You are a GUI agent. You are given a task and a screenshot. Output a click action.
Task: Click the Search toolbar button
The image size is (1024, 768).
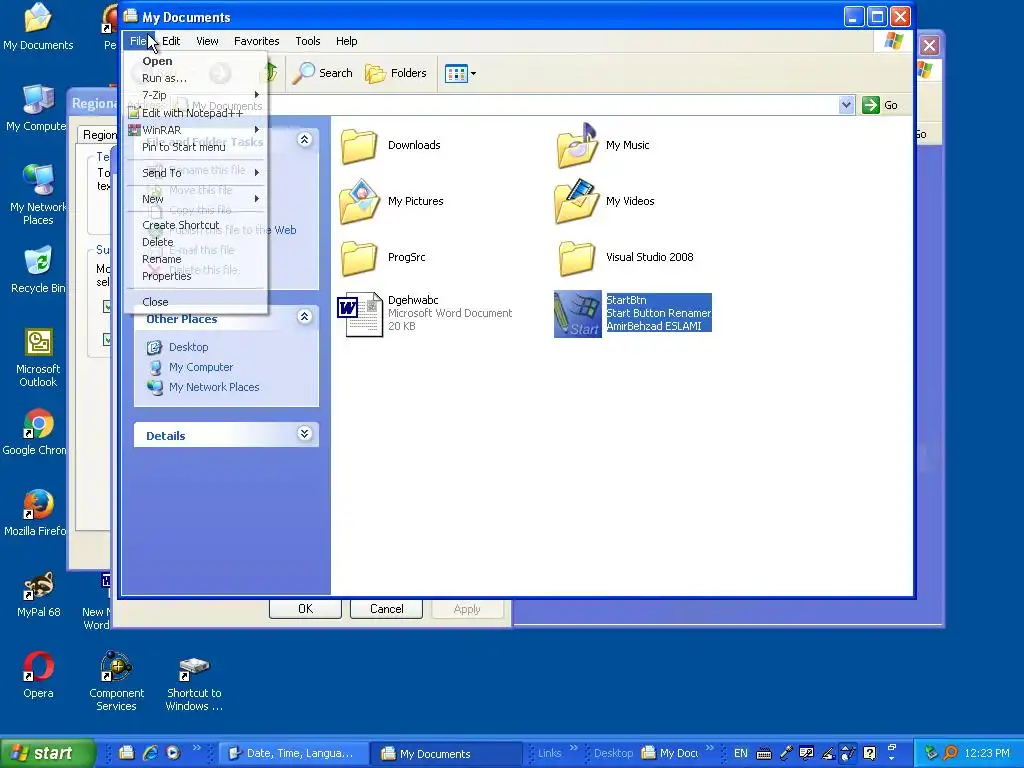pos(322,73)
